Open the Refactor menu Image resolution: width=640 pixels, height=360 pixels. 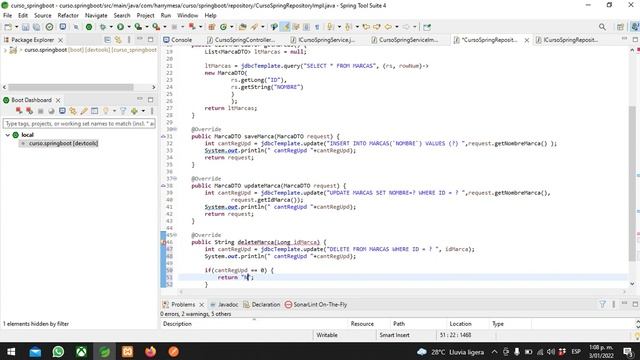click(68, 16)
